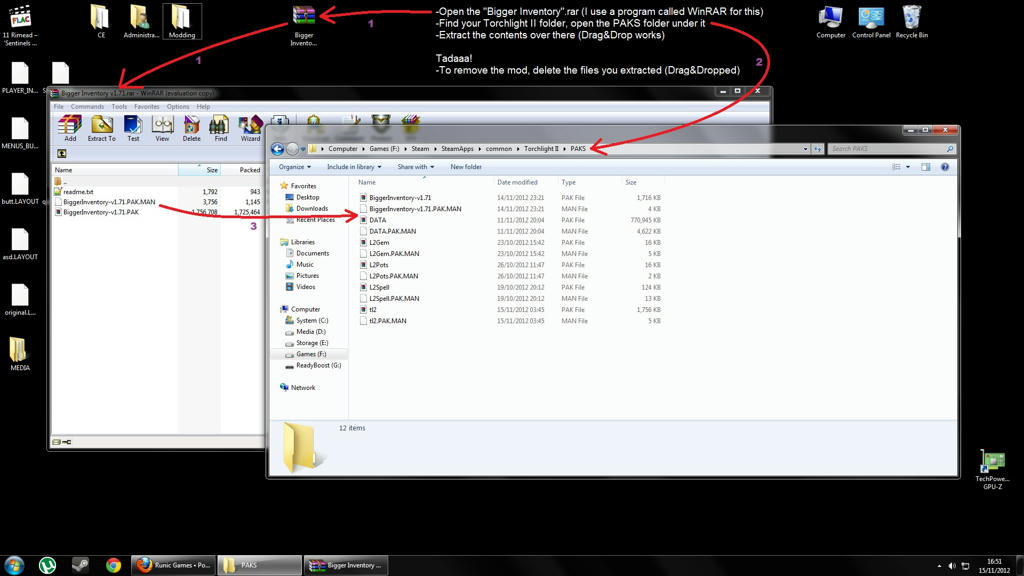This screenshot has height=576, width=1024.
Task: Click the SteamApps breadcrumb in address bar
Action: point(457,149)
